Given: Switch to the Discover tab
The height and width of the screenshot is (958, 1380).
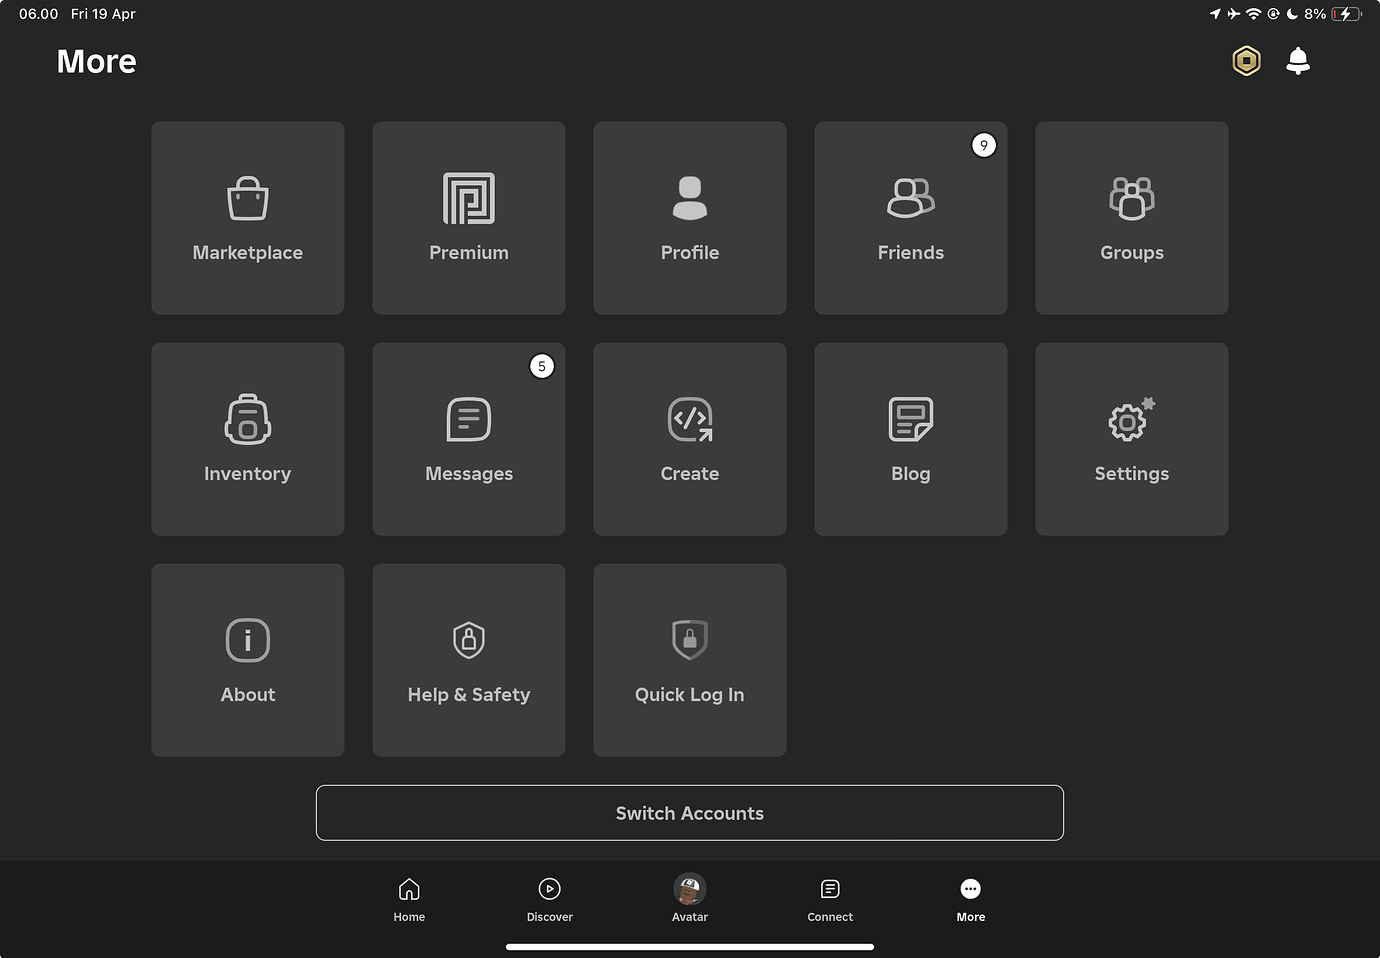Looking at the screenshot, I should click(x=549, y=897).
